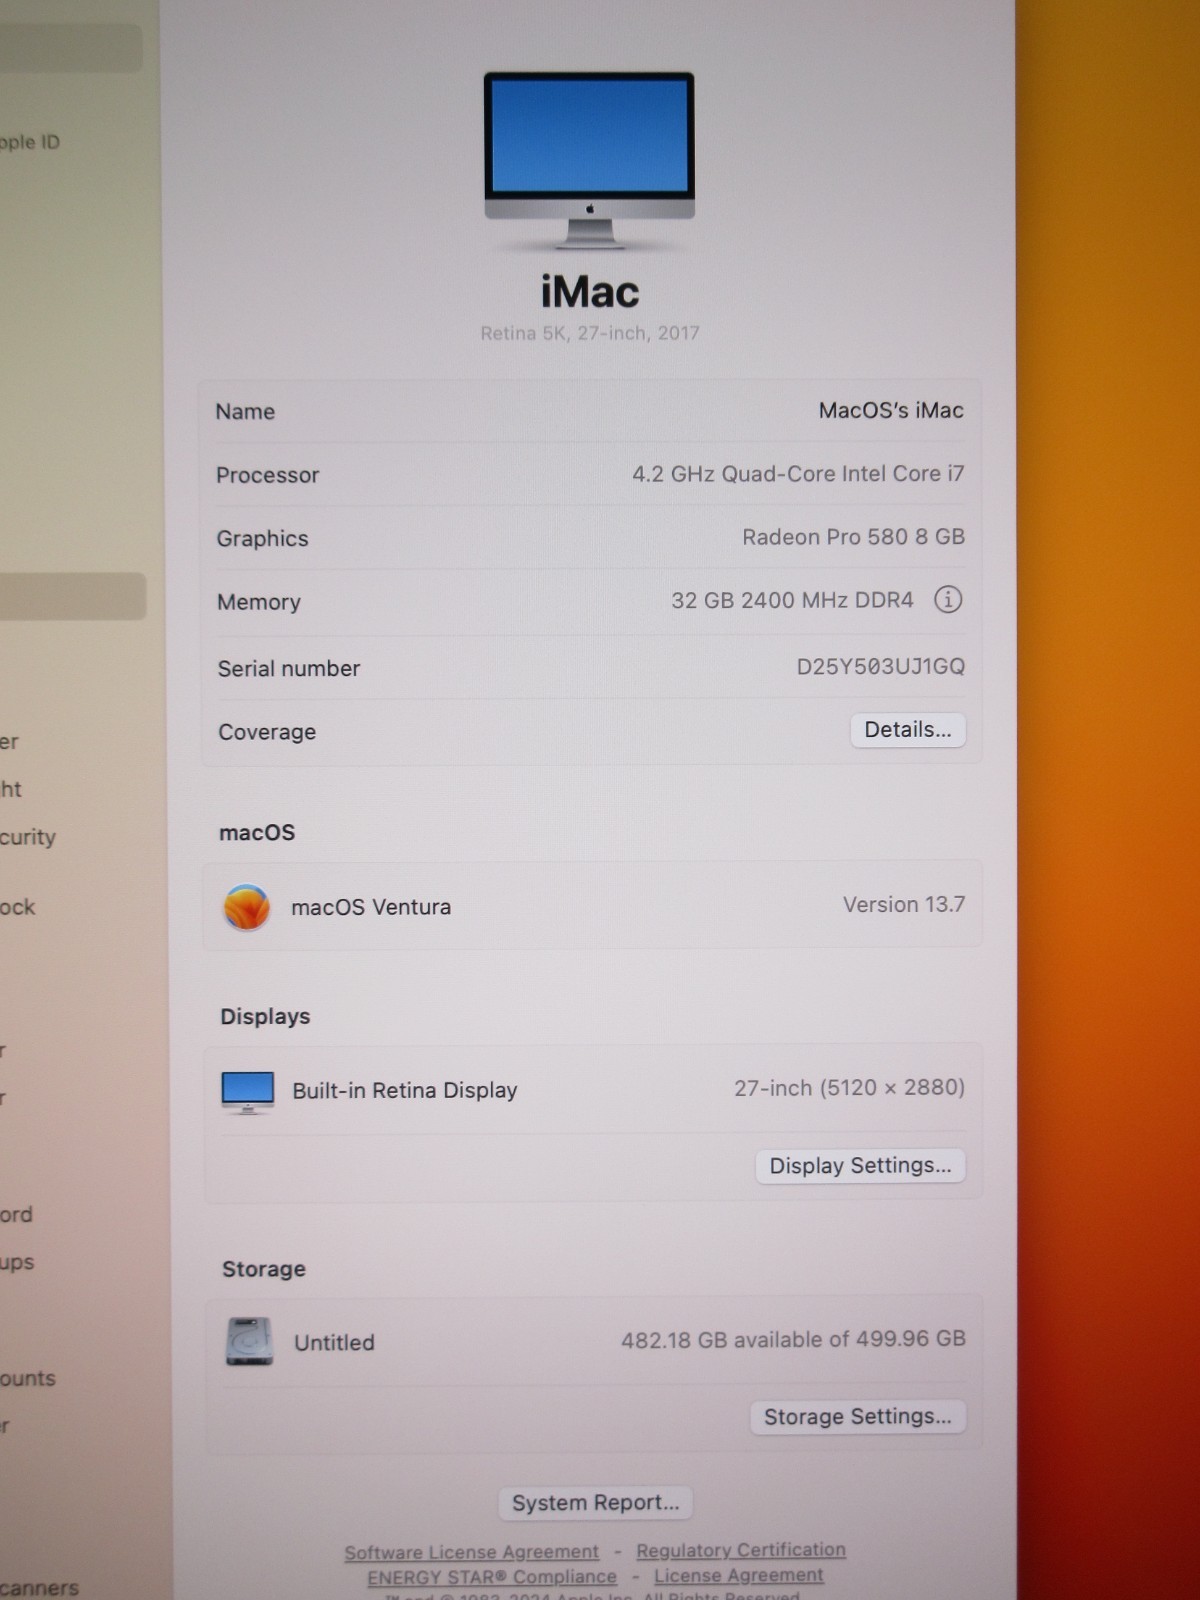Click the Coverage row label
The width and height of the screenshot is (1200, 1600).
[x=267, y=732]
